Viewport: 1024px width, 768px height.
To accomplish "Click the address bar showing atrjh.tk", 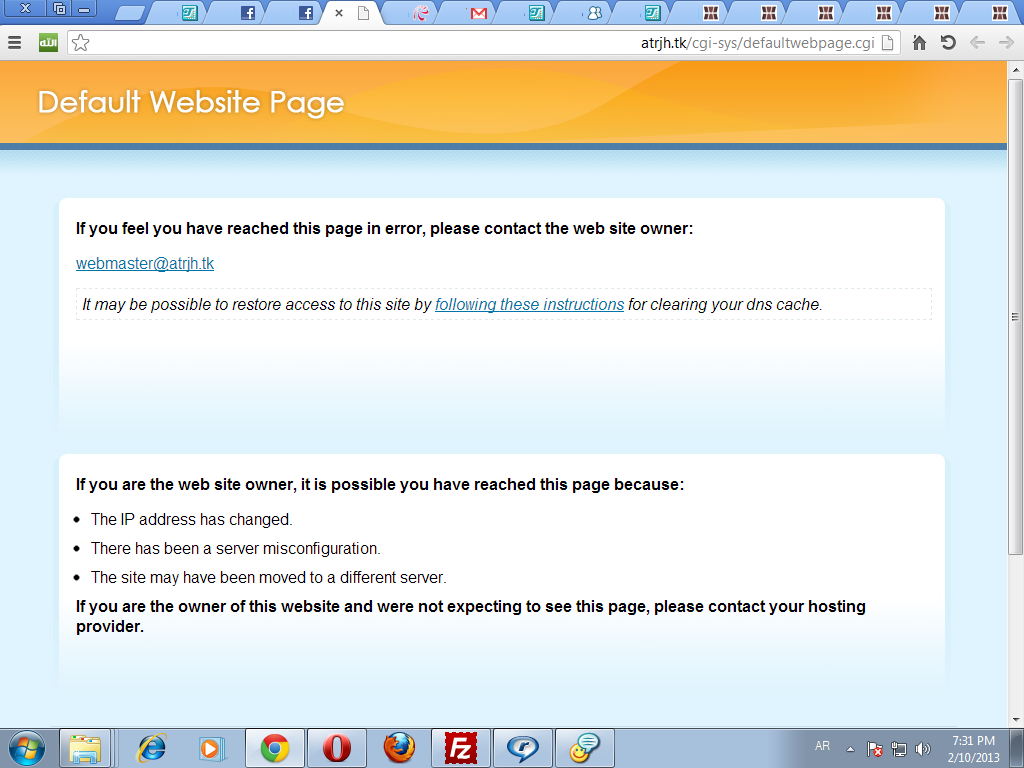I will (483, 43).
